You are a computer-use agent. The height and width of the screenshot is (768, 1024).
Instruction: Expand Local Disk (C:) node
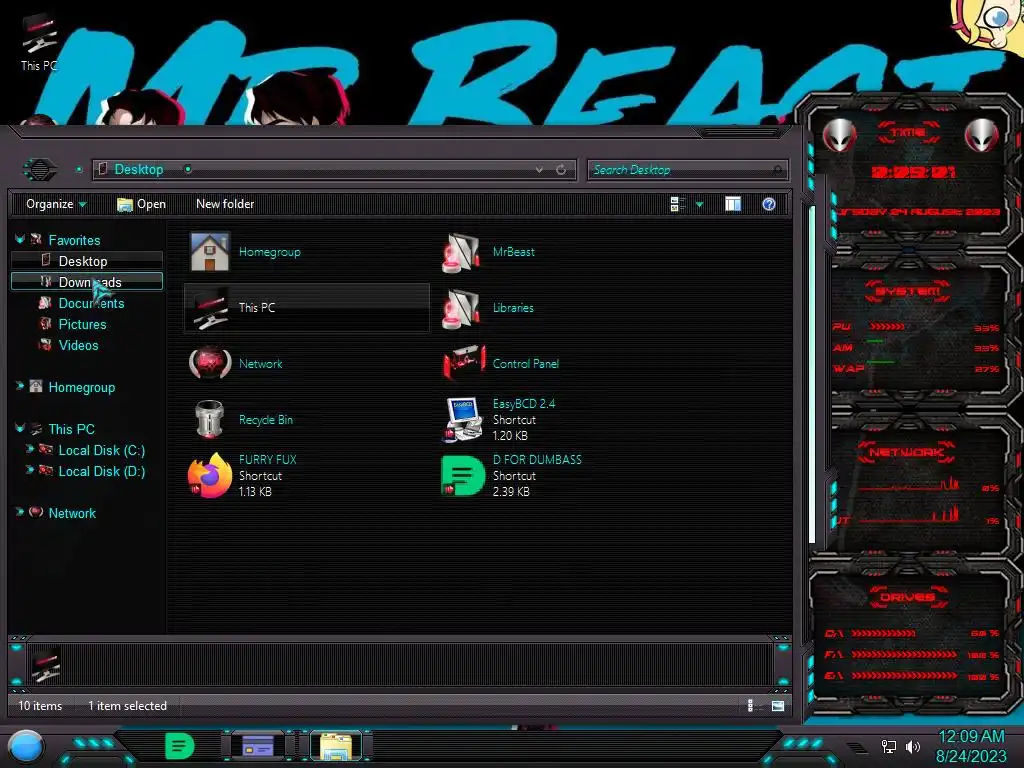pyautogui.click(x=29, y=449)
